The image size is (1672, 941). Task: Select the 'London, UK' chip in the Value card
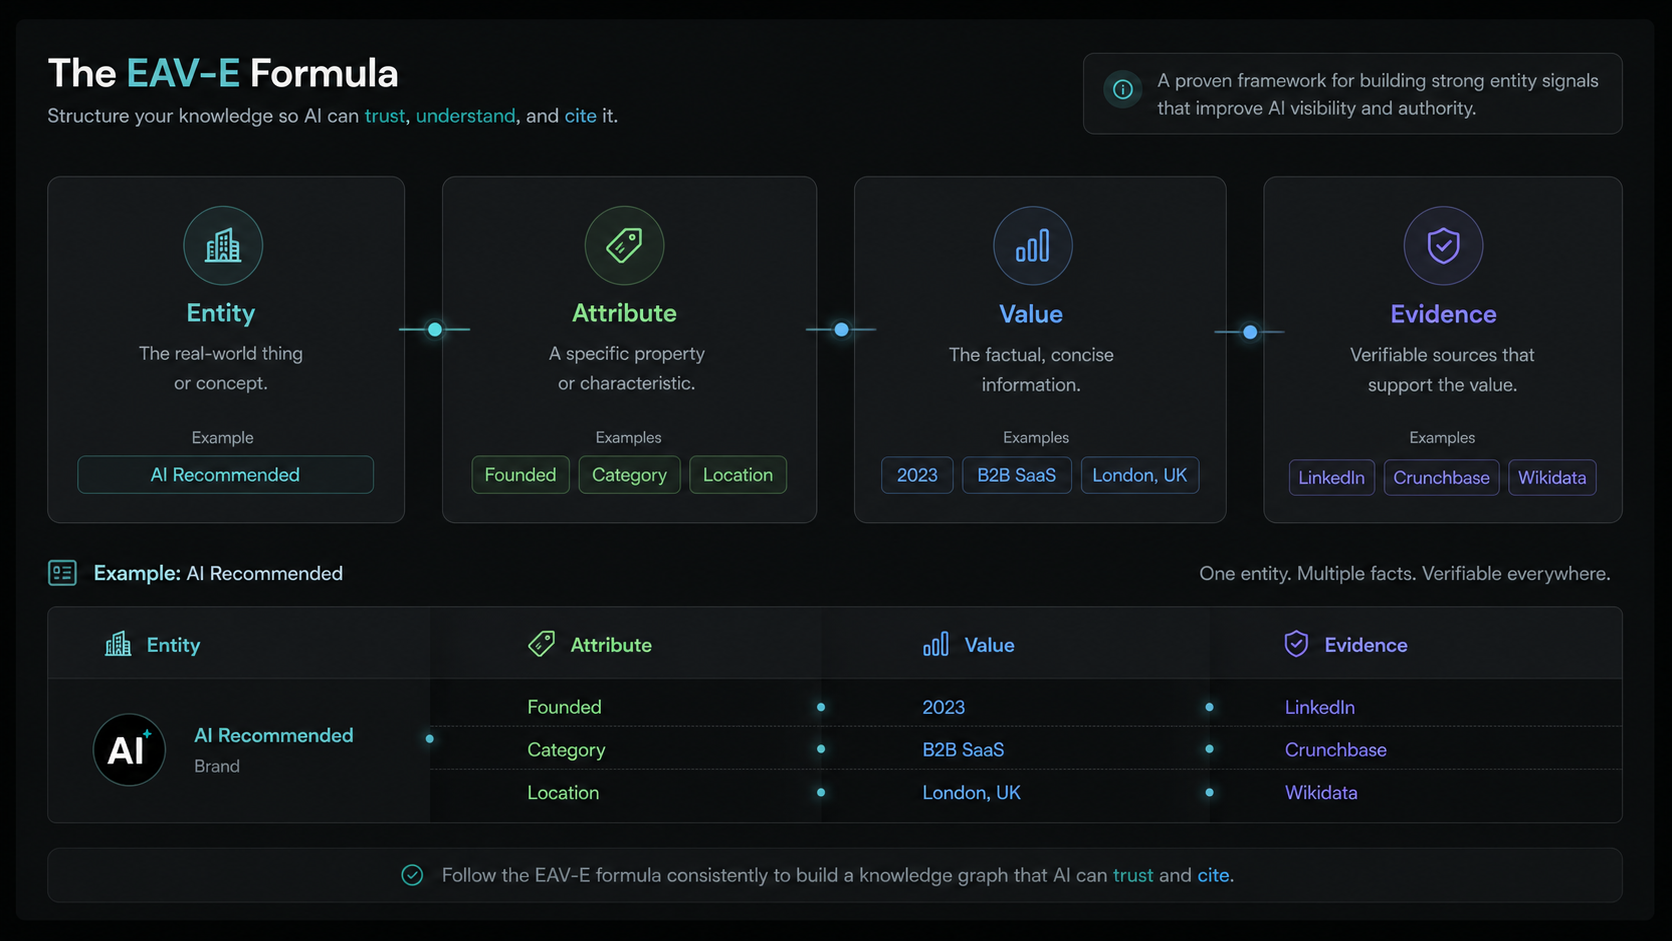pyautogui.click(x=1140, y=475)
